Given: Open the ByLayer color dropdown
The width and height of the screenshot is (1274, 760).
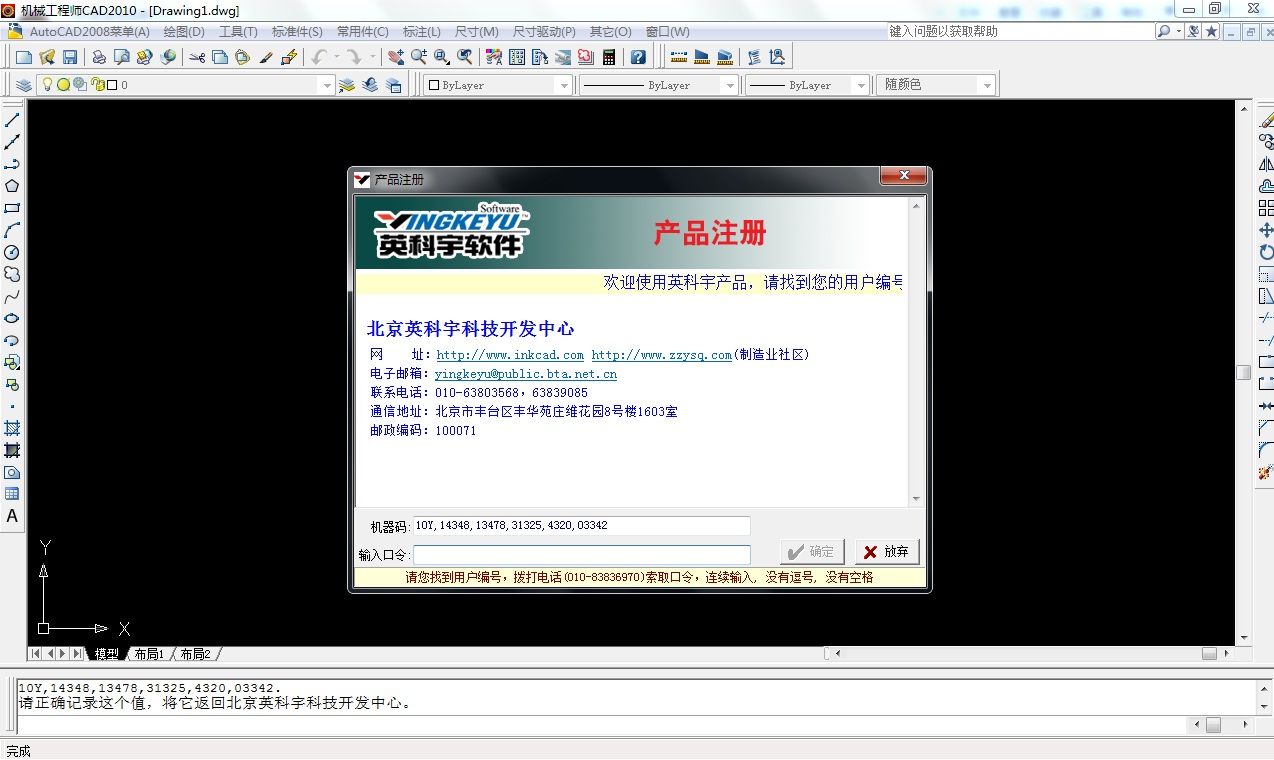Looking at the screenshot, I should click(x=564, y=86).
